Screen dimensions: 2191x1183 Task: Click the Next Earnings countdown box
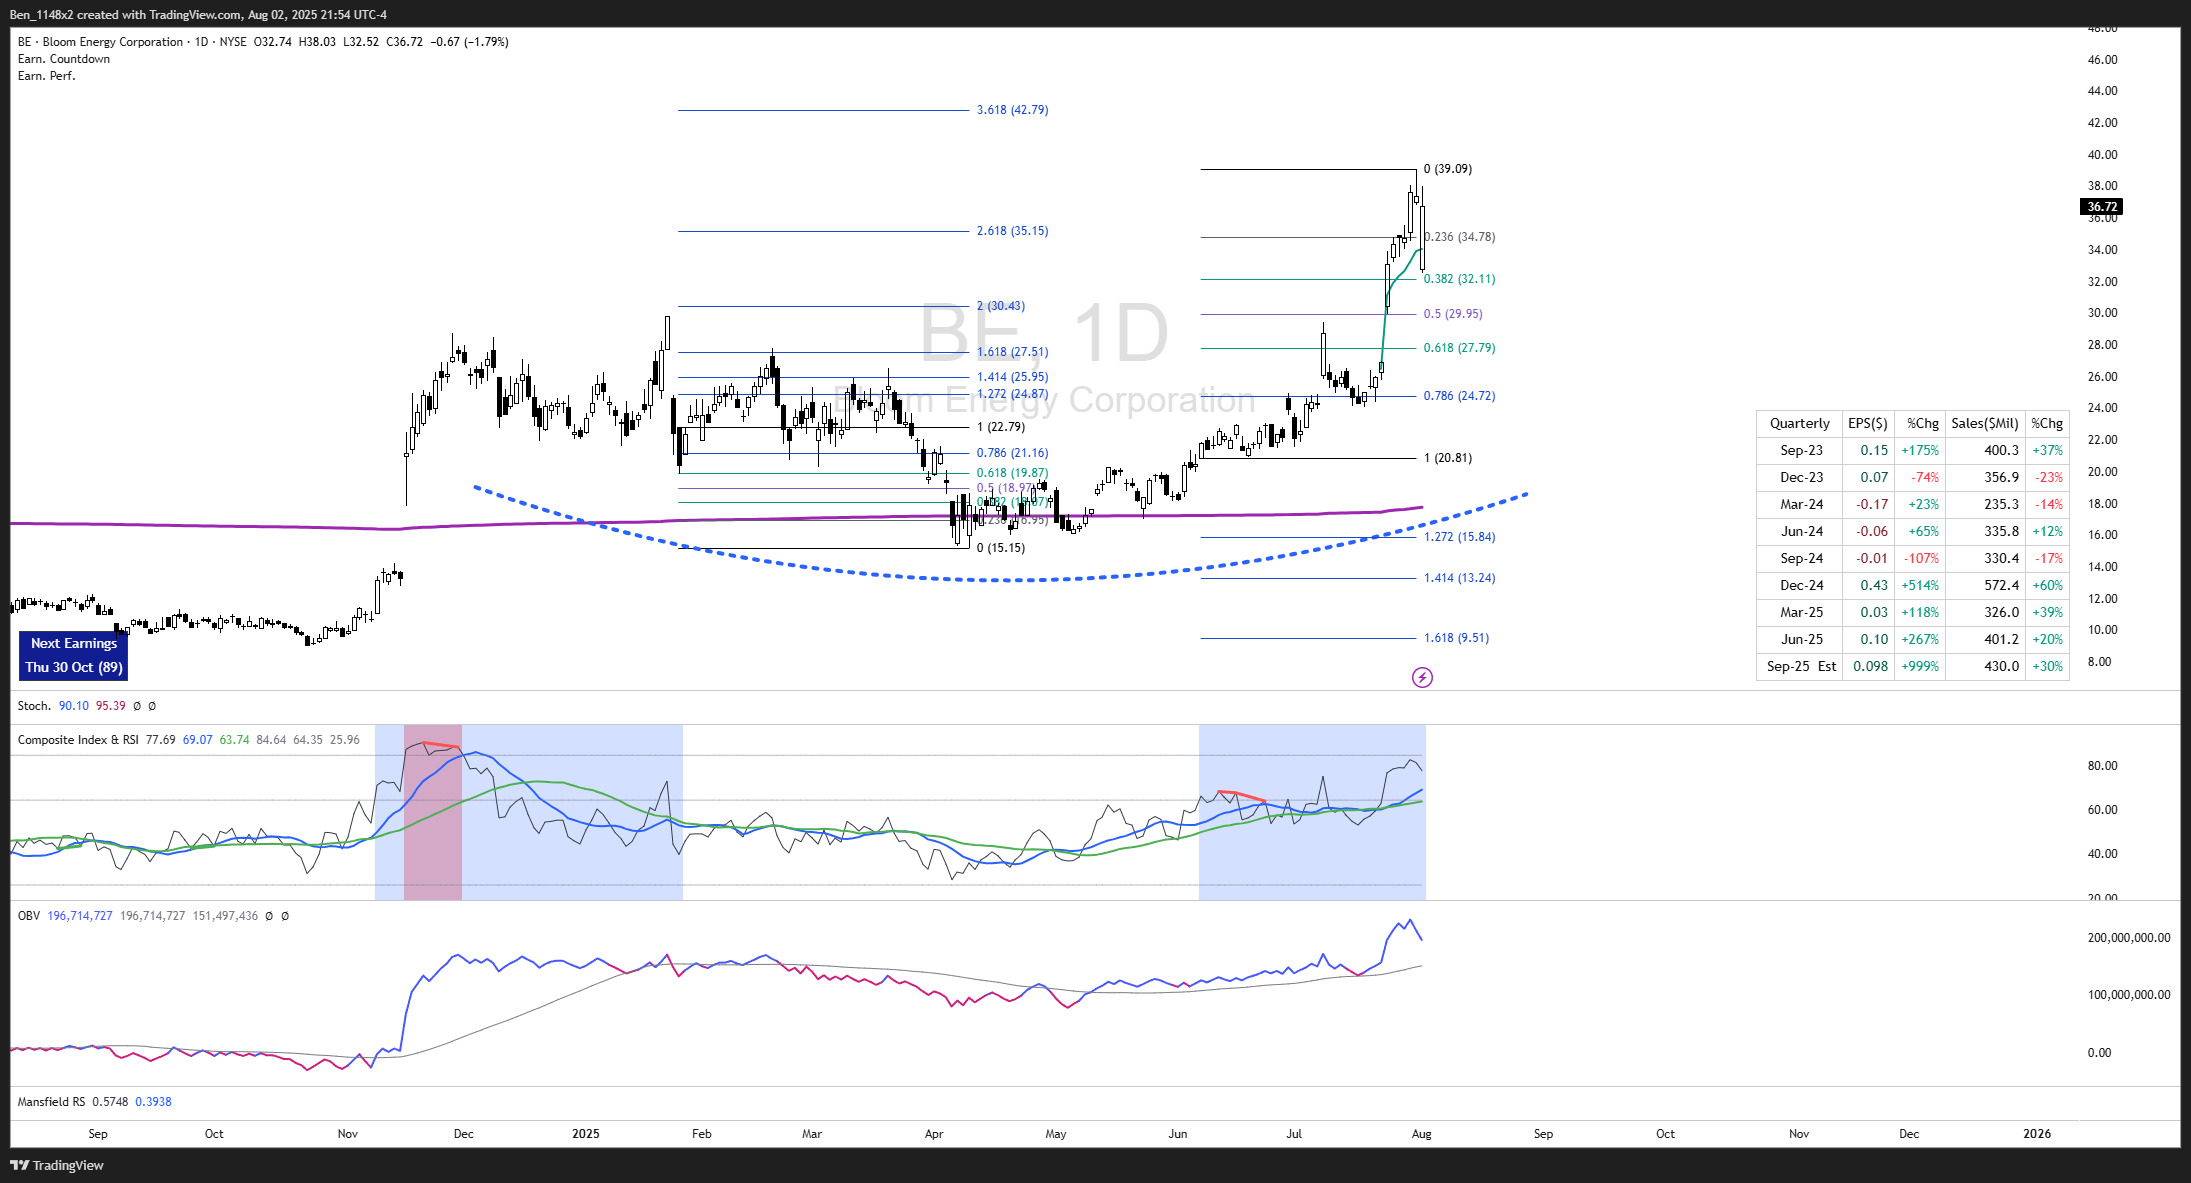click(x=73, y=655)
